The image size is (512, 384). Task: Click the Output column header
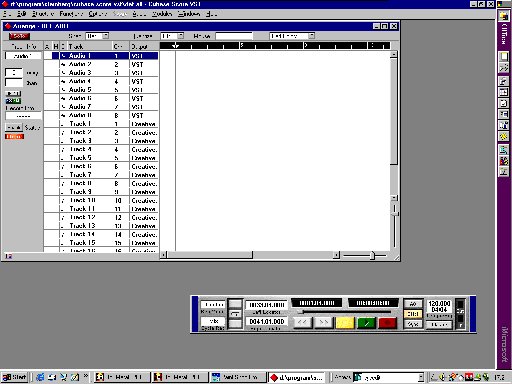144,46
